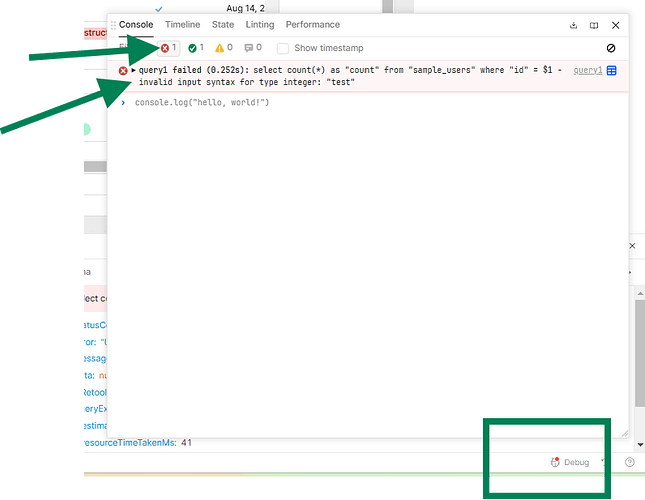Filter console by log messages

point(252,48)
